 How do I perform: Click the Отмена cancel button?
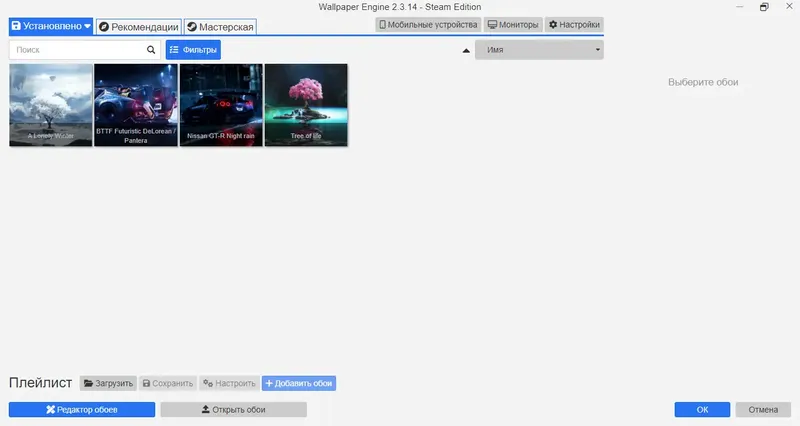(763, 410)
